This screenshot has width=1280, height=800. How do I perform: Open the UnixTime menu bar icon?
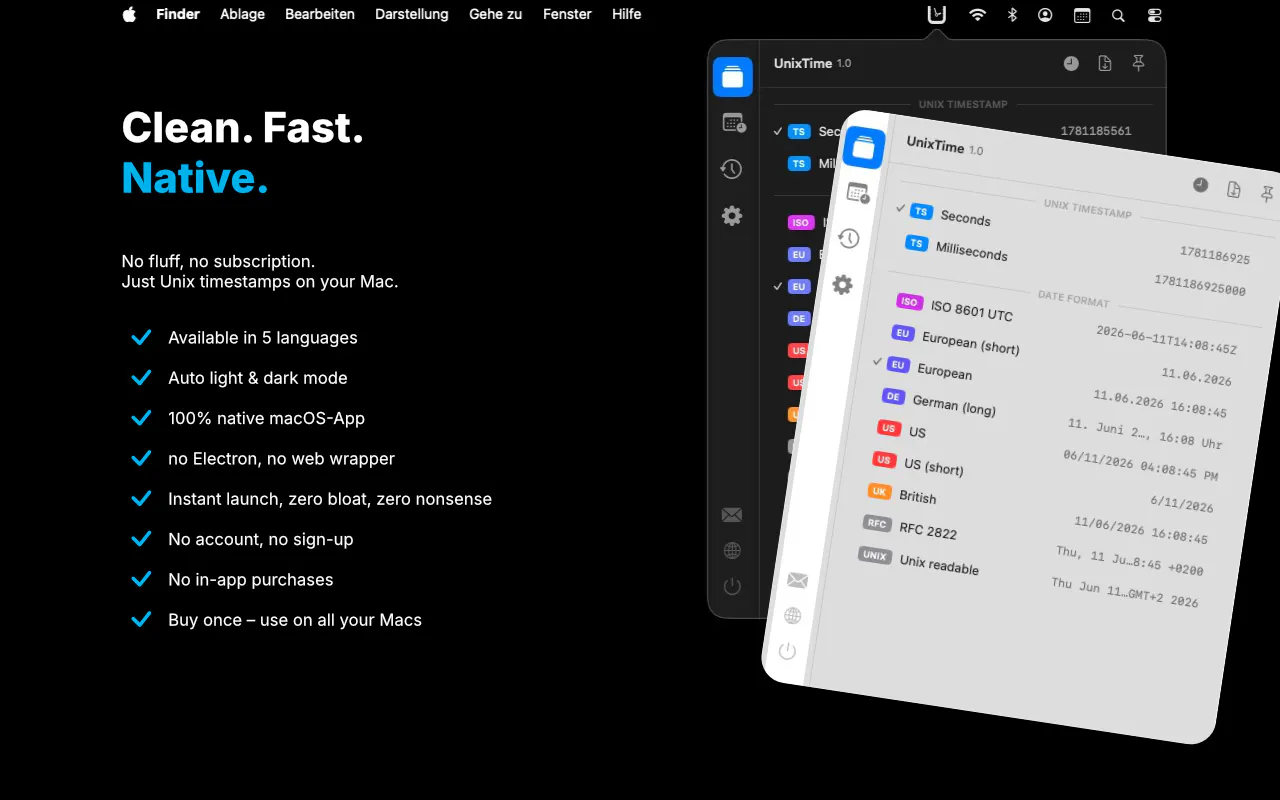click(x=936, y=15)
